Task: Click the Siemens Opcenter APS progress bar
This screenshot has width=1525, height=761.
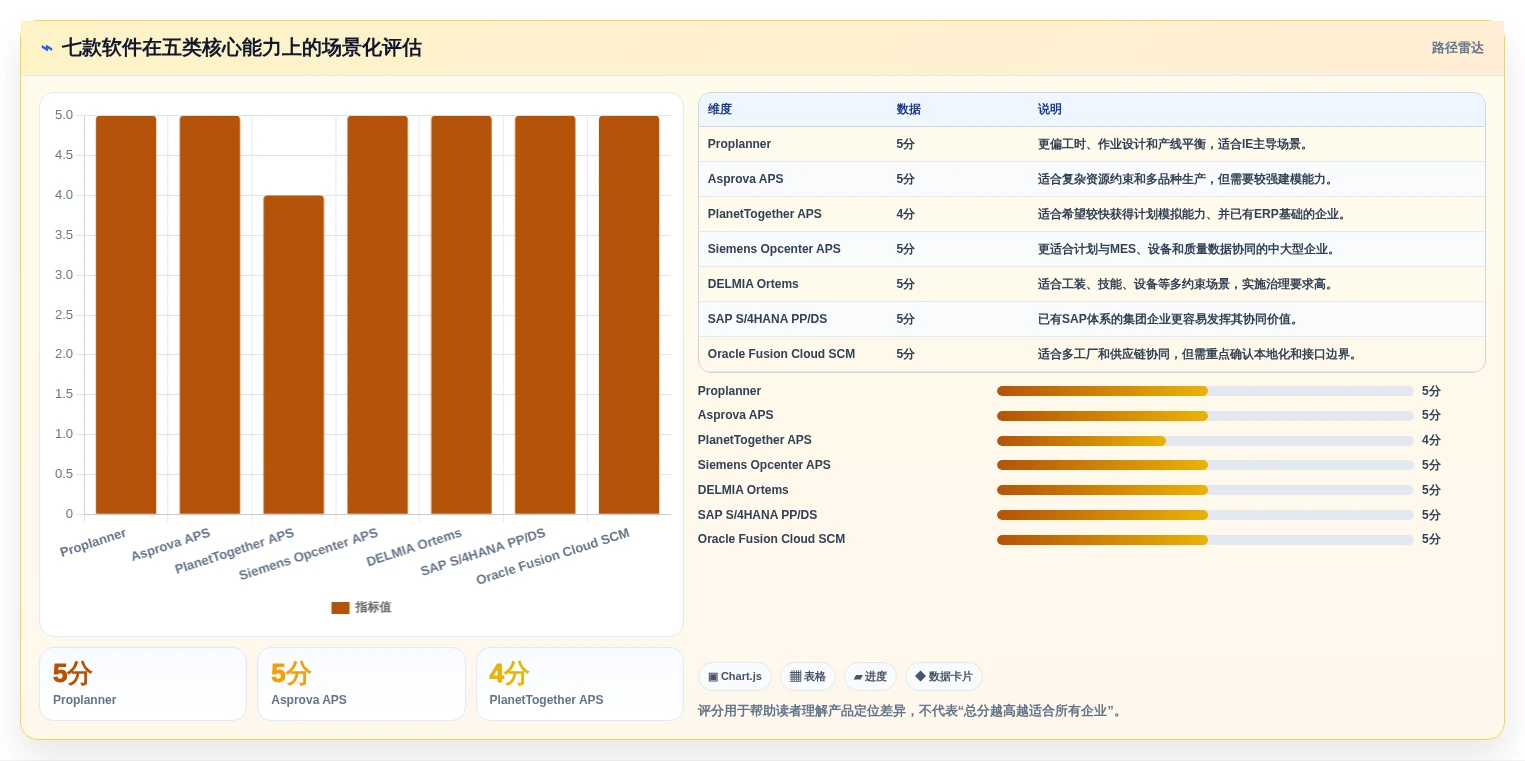Action: 1205,465
